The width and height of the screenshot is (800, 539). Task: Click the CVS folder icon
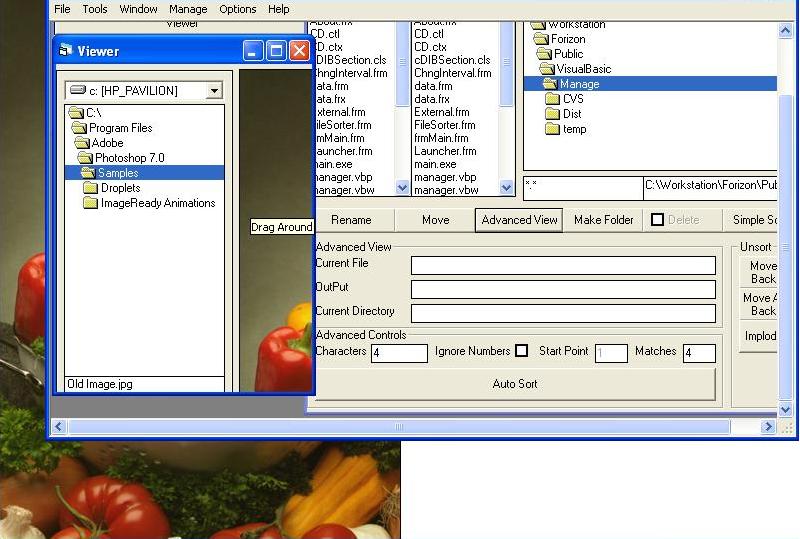click(552, 99)
